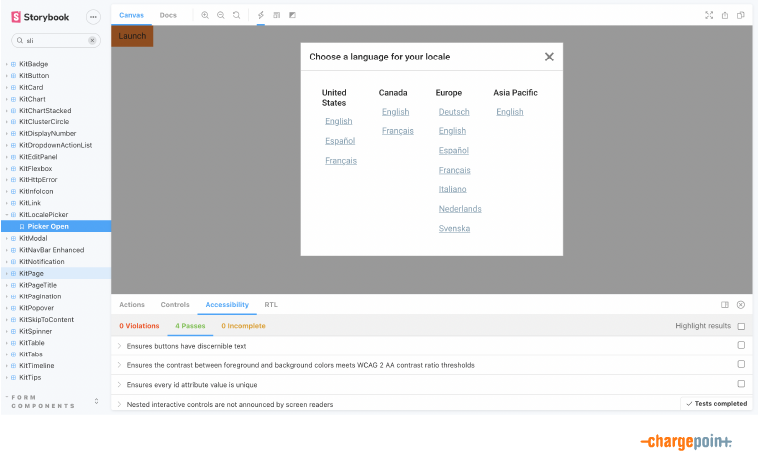The image size is (759, 472).
Task: Choose Nederlands under Europe
Action: tap(460, 209)
